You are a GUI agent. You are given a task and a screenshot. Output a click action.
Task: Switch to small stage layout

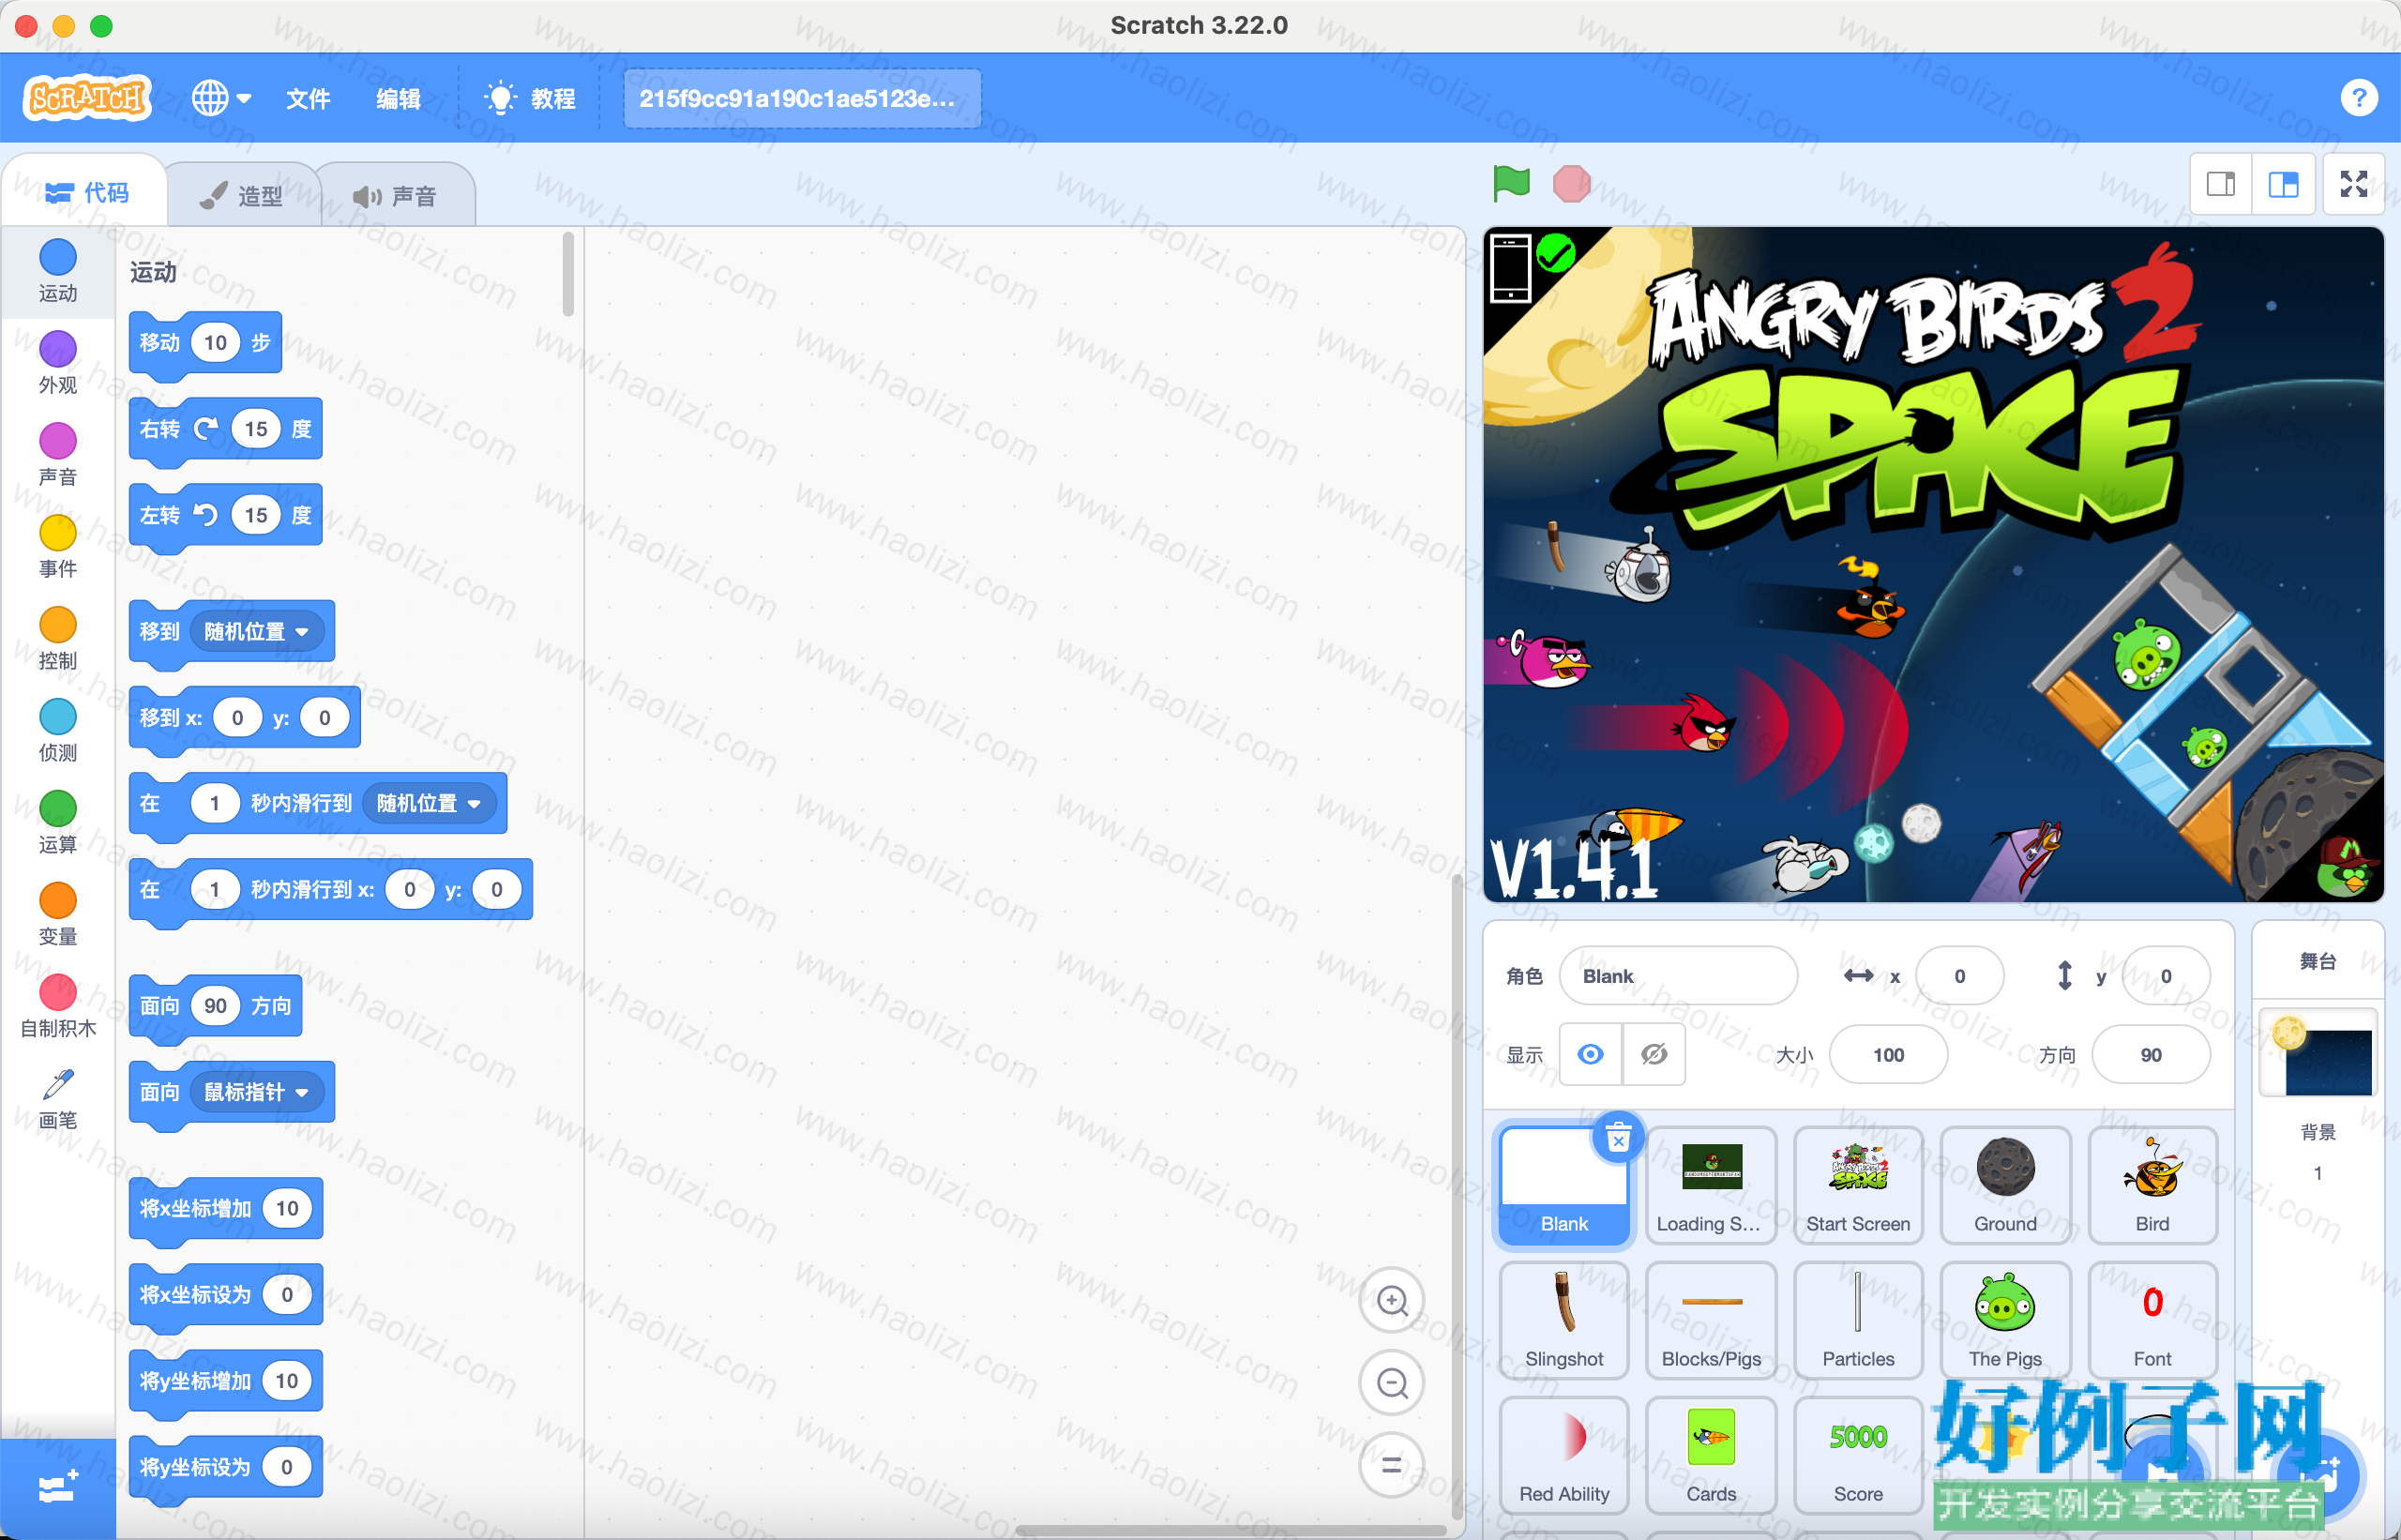point(2221,184)
